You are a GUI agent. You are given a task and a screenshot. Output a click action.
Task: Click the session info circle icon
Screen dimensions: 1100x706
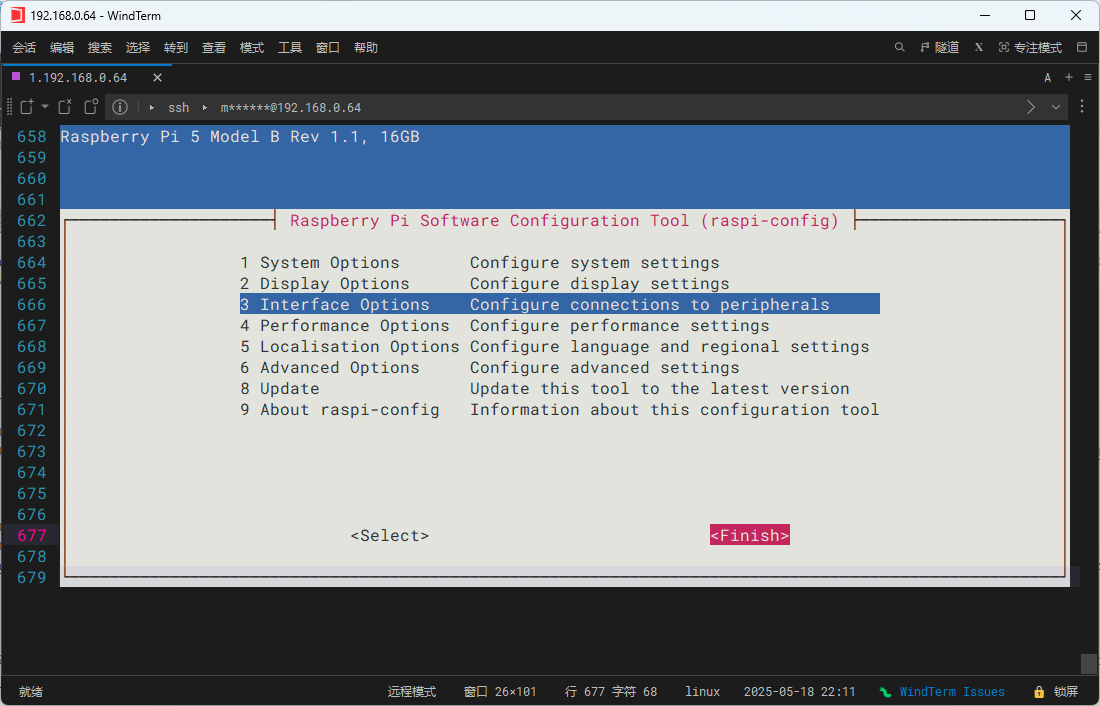(120, 107)
